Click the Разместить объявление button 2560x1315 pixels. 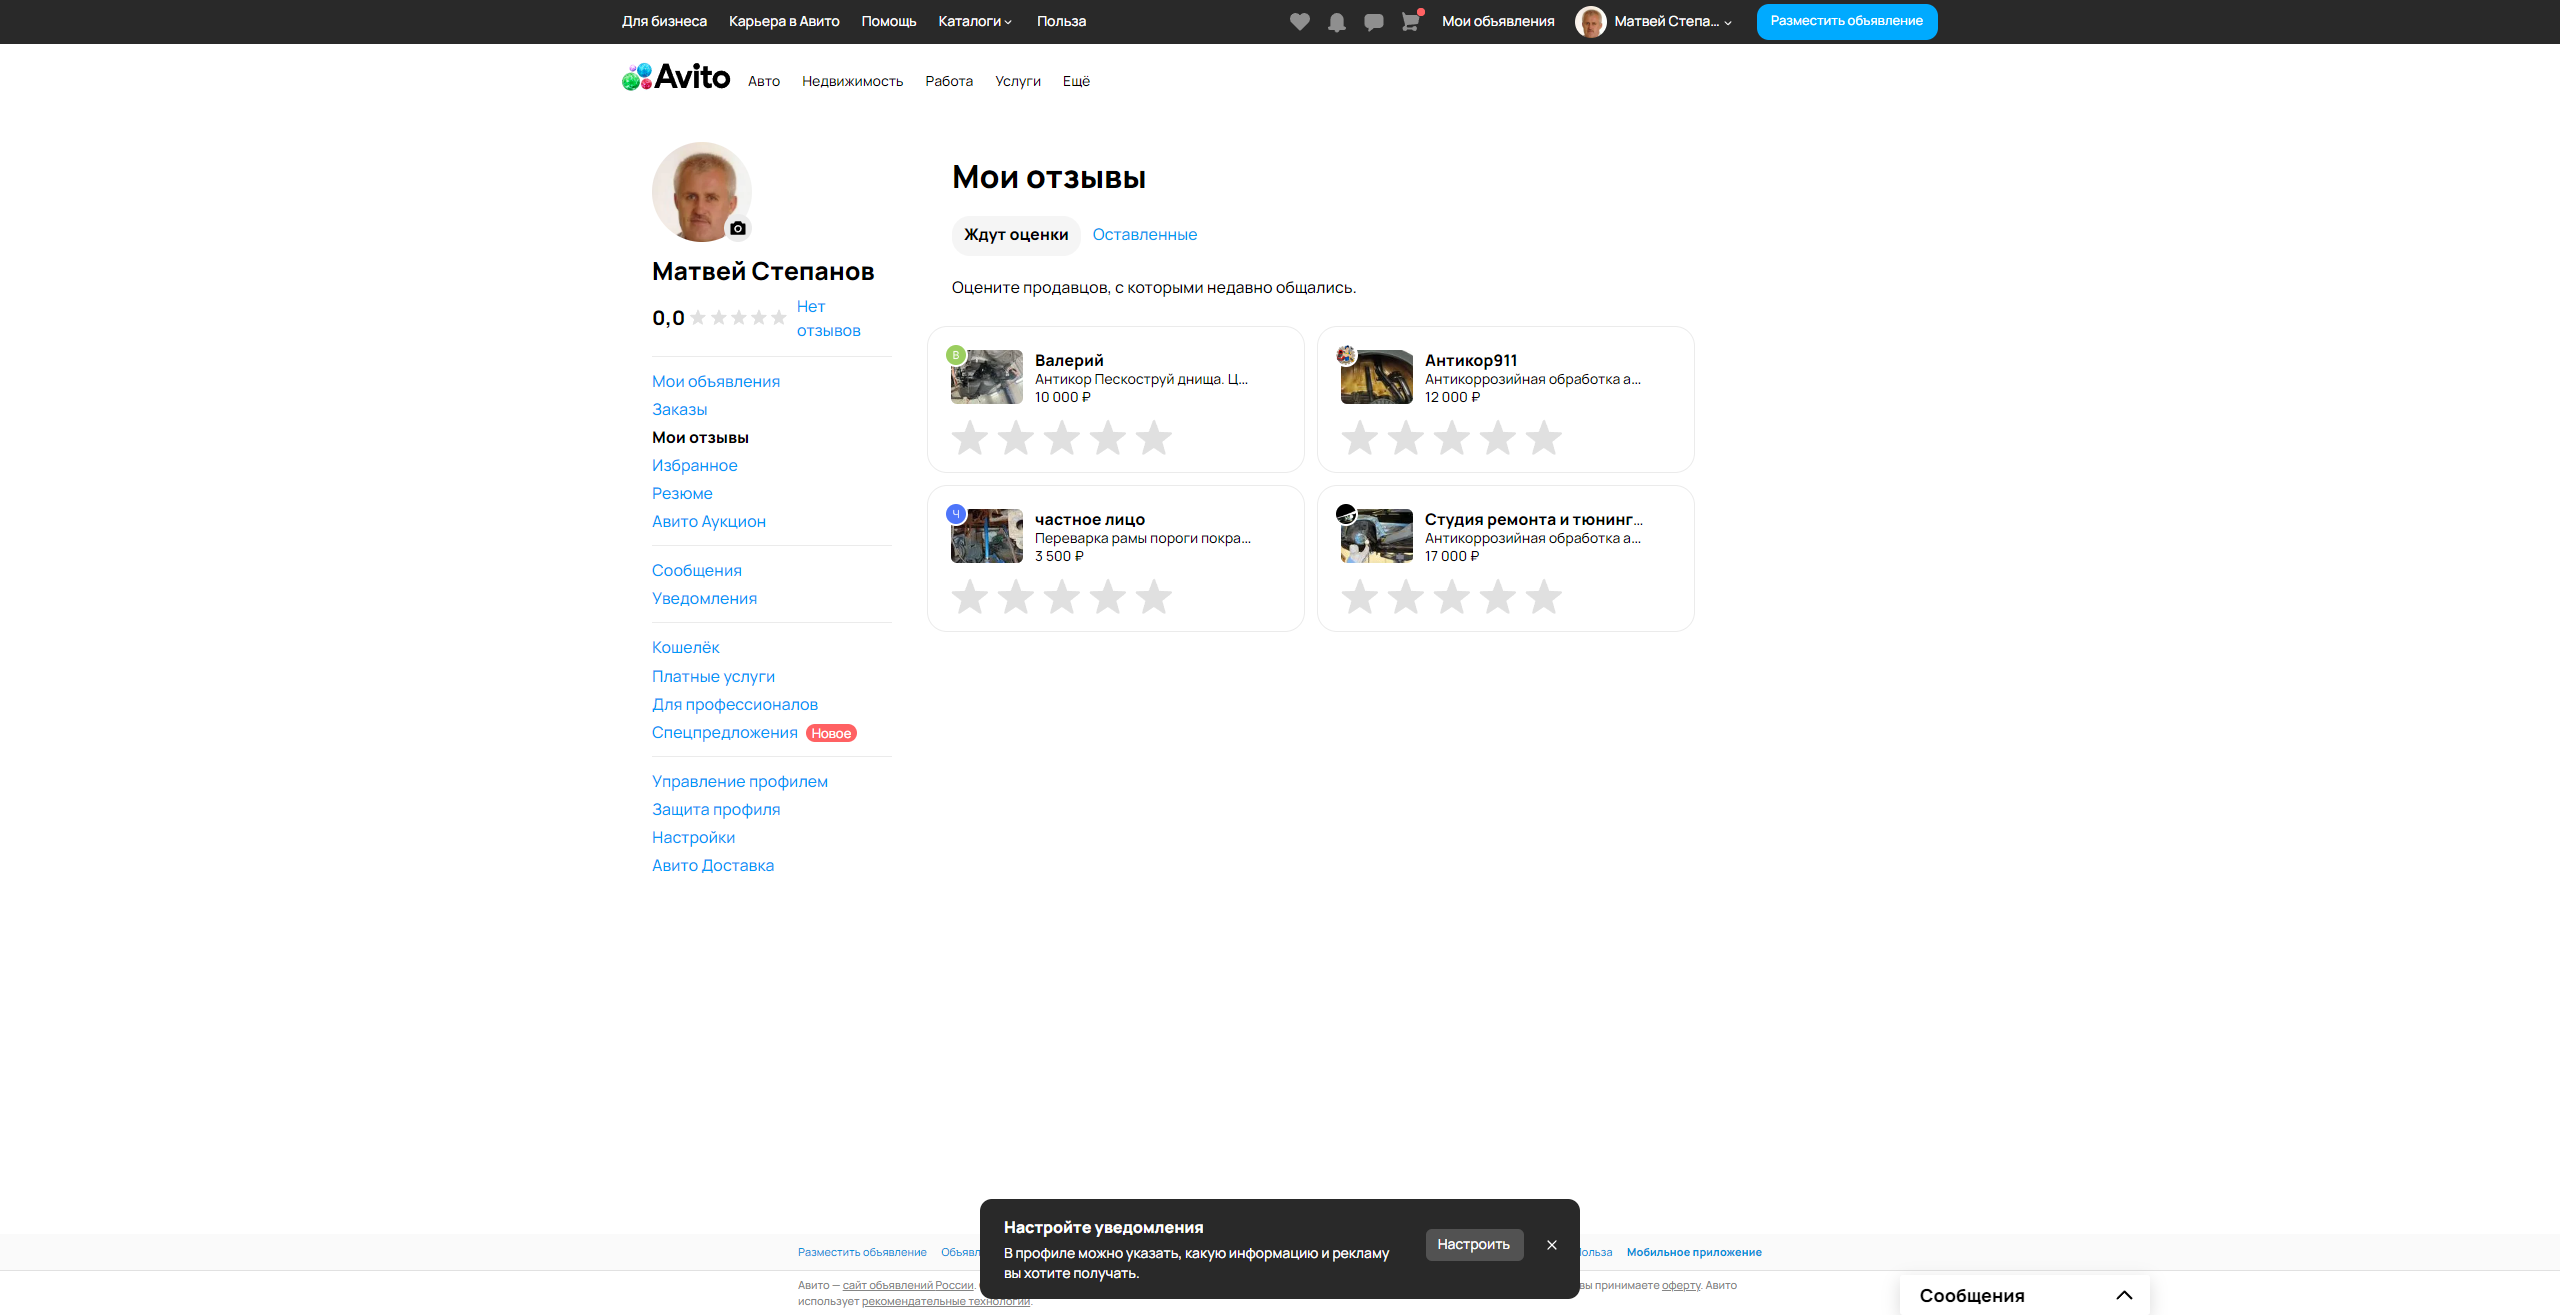(x=1846, y=21)
